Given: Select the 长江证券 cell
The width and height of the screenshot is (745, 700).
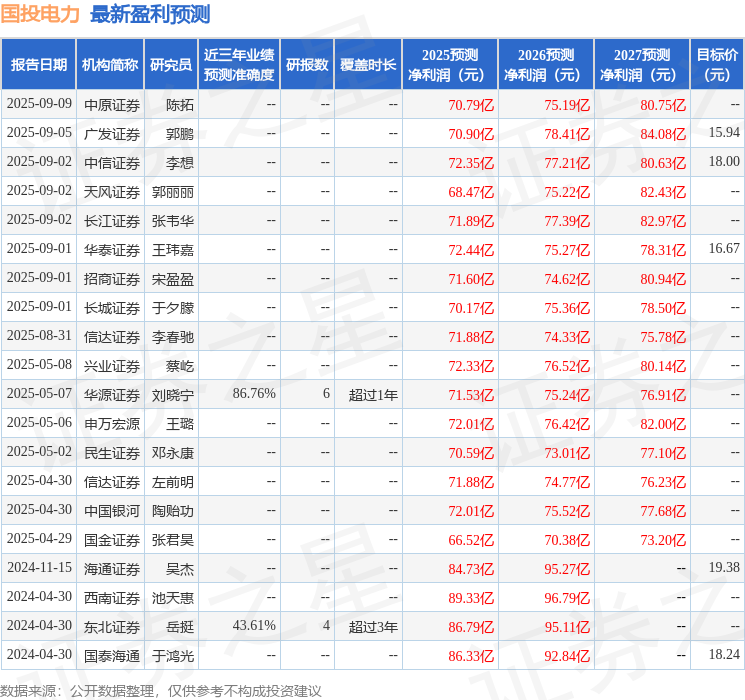Looking at the screenshot, I should click(112, 221).
